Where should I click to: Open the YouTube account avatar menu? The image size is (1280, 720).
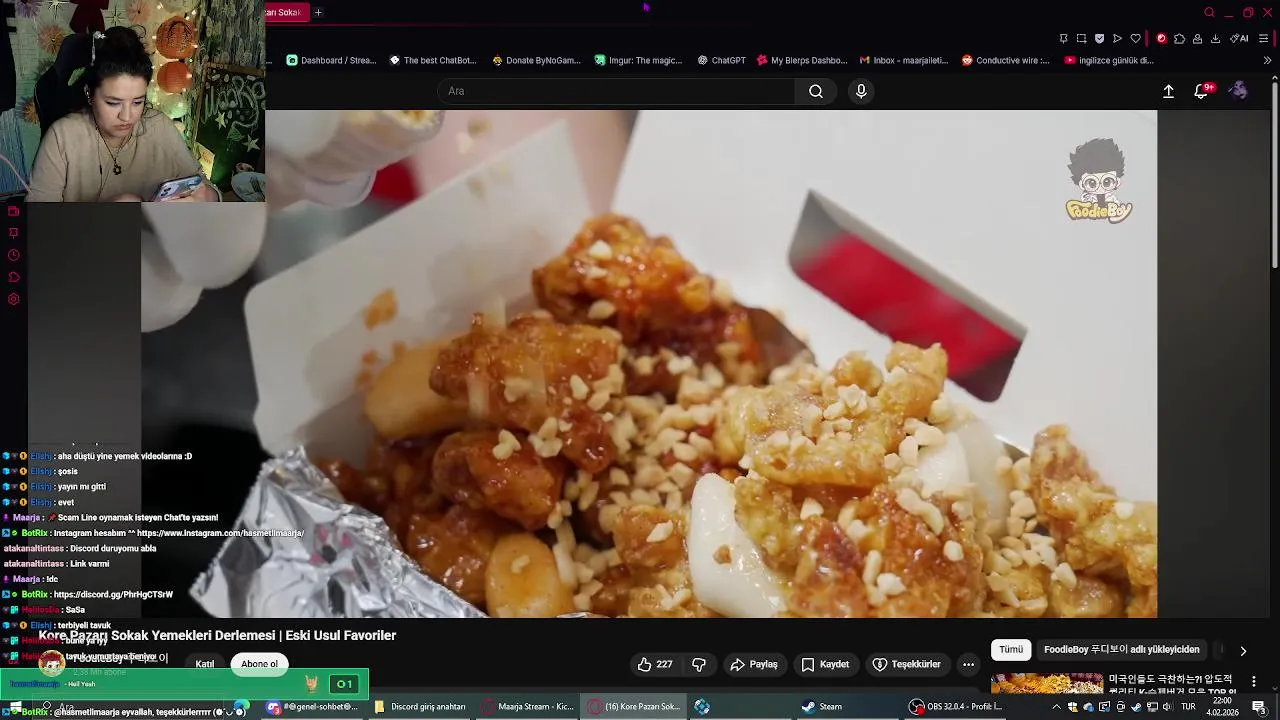pos(1238,91)
